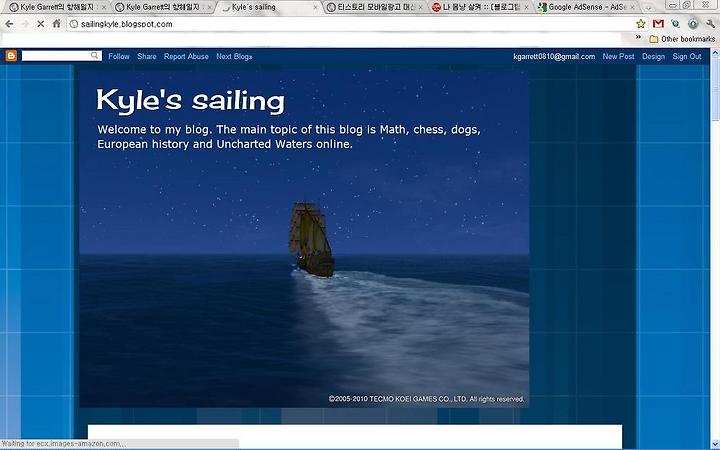The width and height of the screenshot is (720, 450).
Task: Switch to the 나 몰냥 살켜 tab
Action: click(480, 7)
